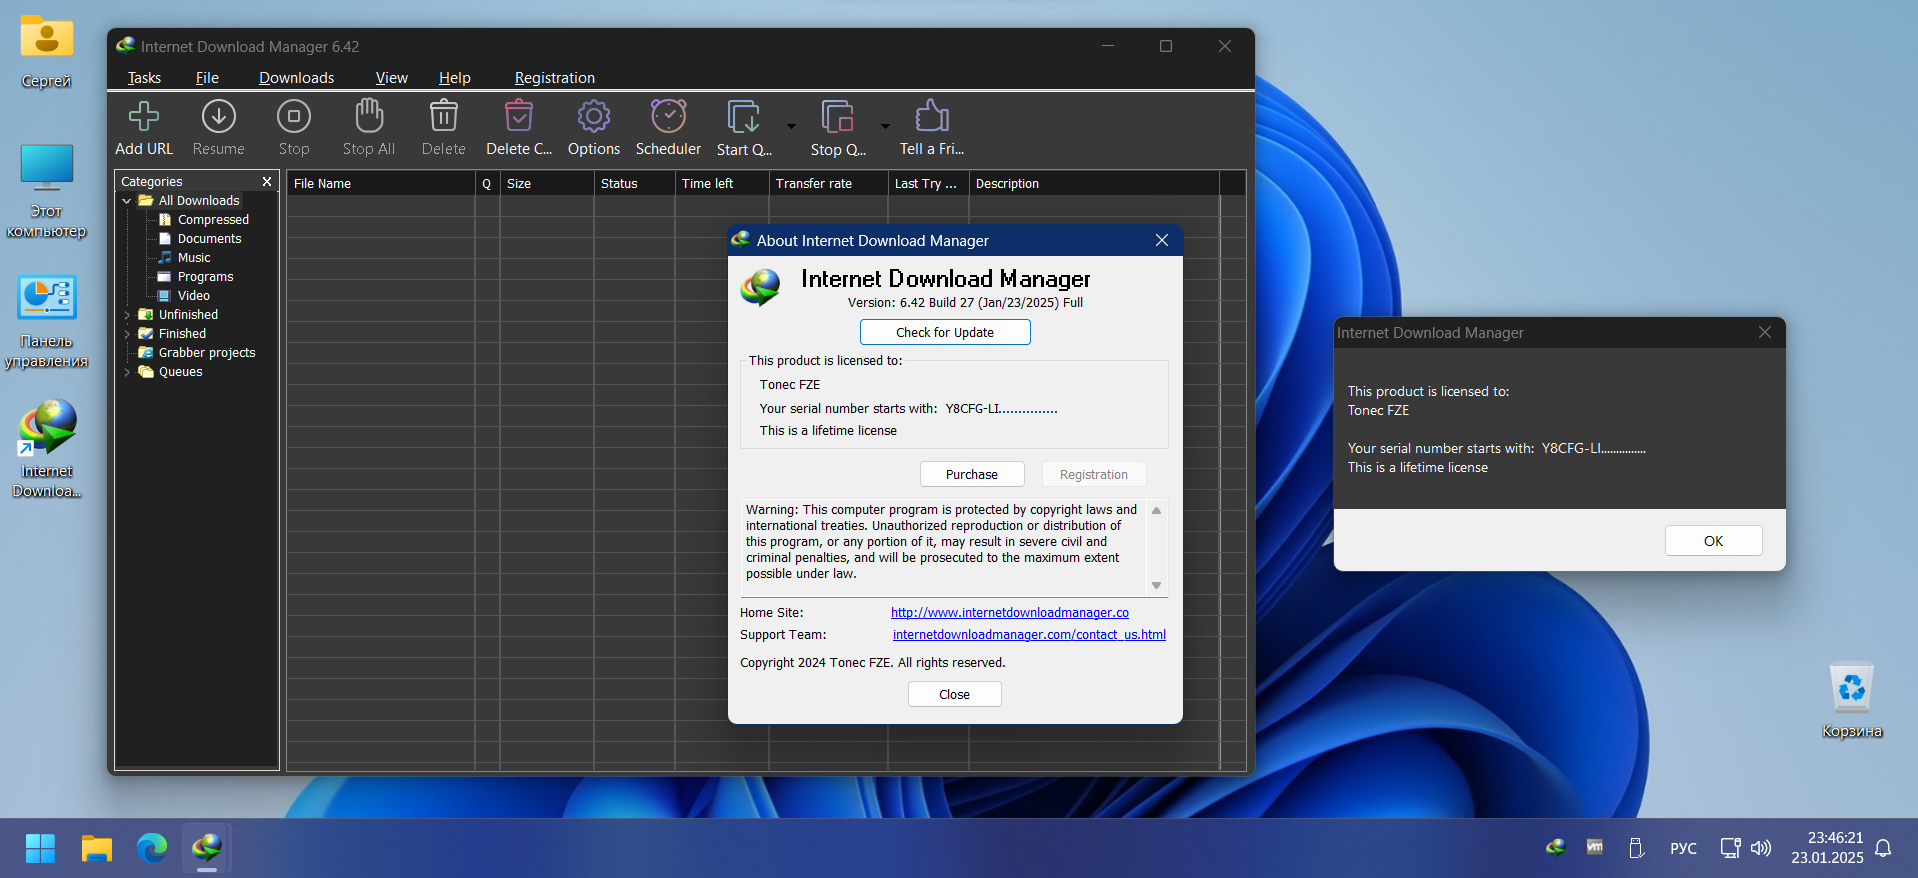Viewport: 1918px width, 878px height.
Task: Open the Downloads menu
Action: pos(296,78)
